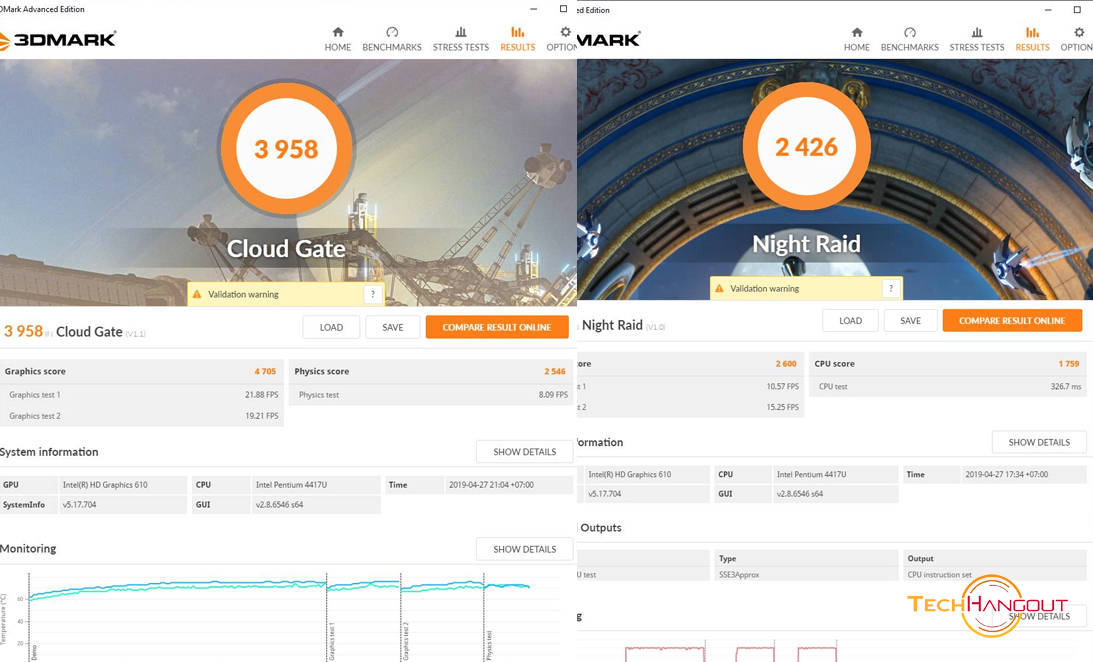Image resolution: width=1093 pixels, height=662 pixels.
Task: Click the large Night Raid title on the banner
Action: (807, 244)
